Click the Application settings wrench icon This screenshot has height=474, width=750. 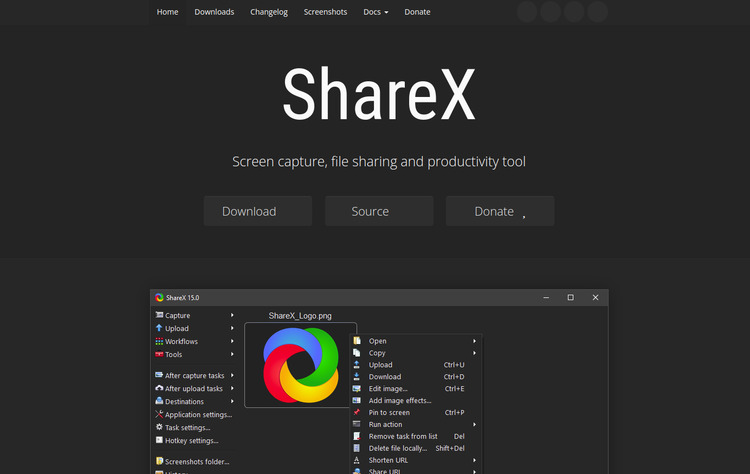point(159,414)
